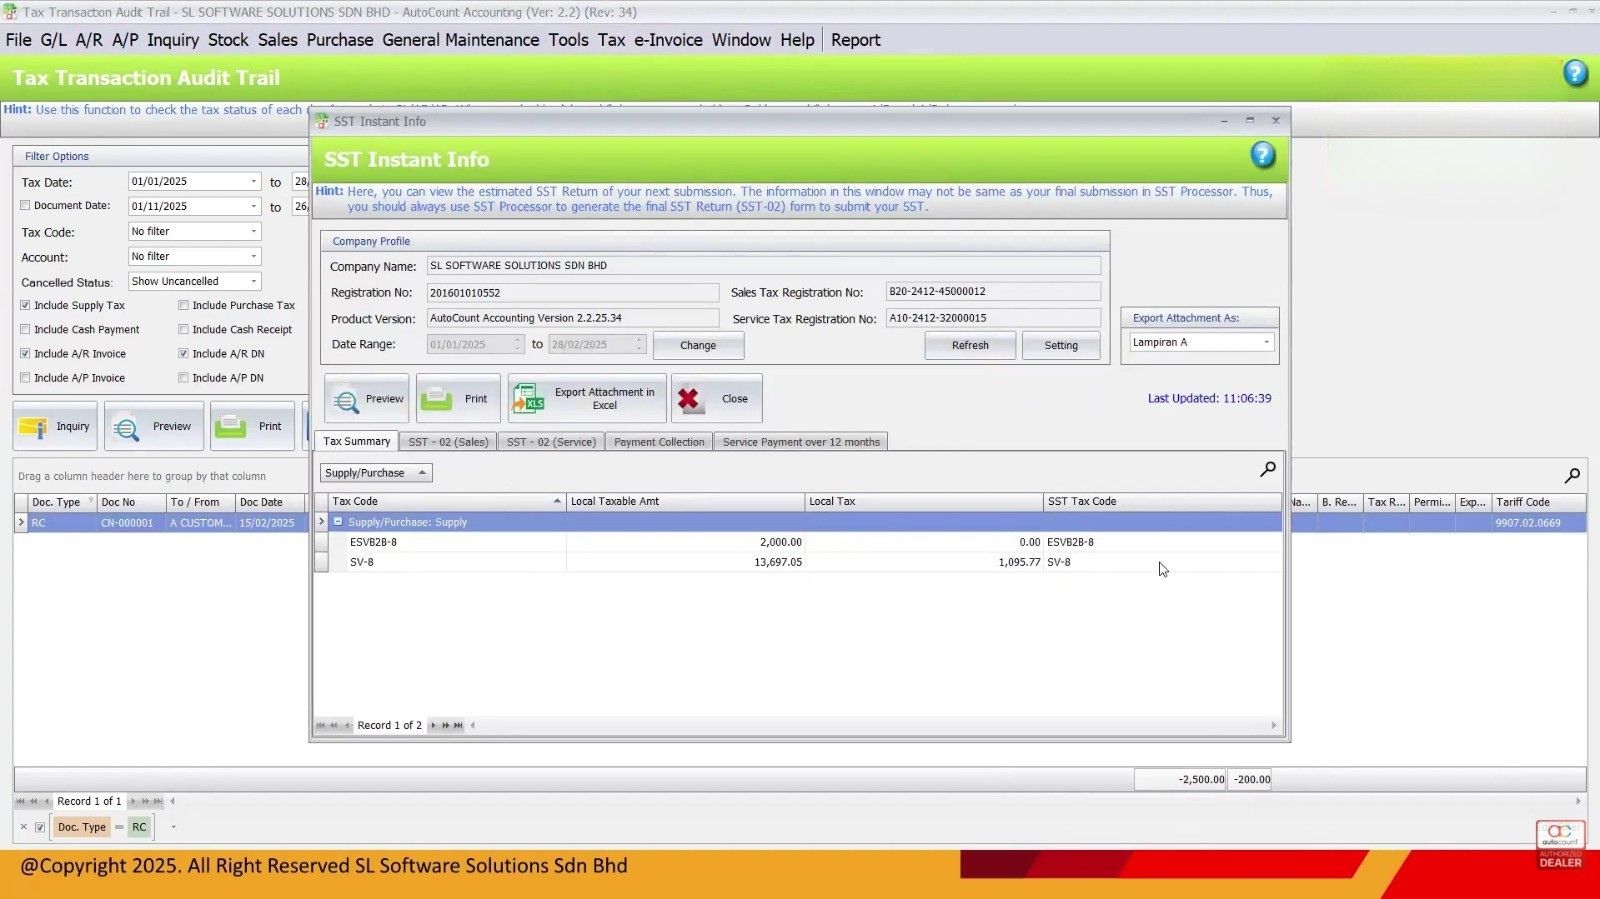Open General Maintenance menu

click(461, 40)
